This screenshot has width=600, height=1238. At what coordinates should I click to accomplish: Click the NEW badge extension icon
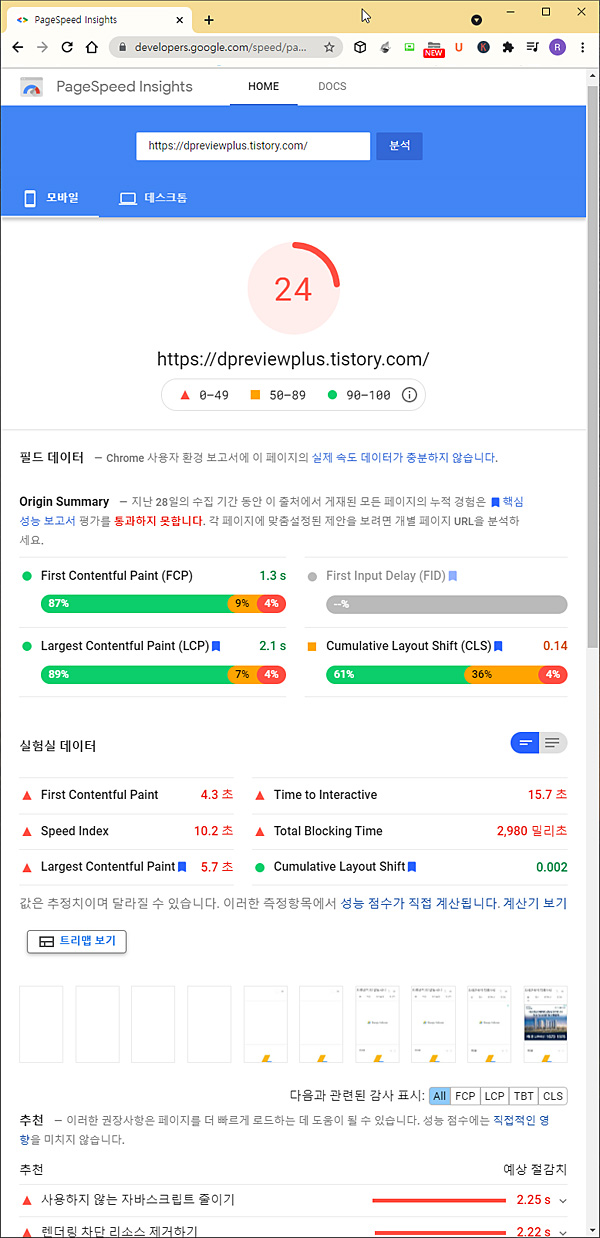(x=434, y=48)
